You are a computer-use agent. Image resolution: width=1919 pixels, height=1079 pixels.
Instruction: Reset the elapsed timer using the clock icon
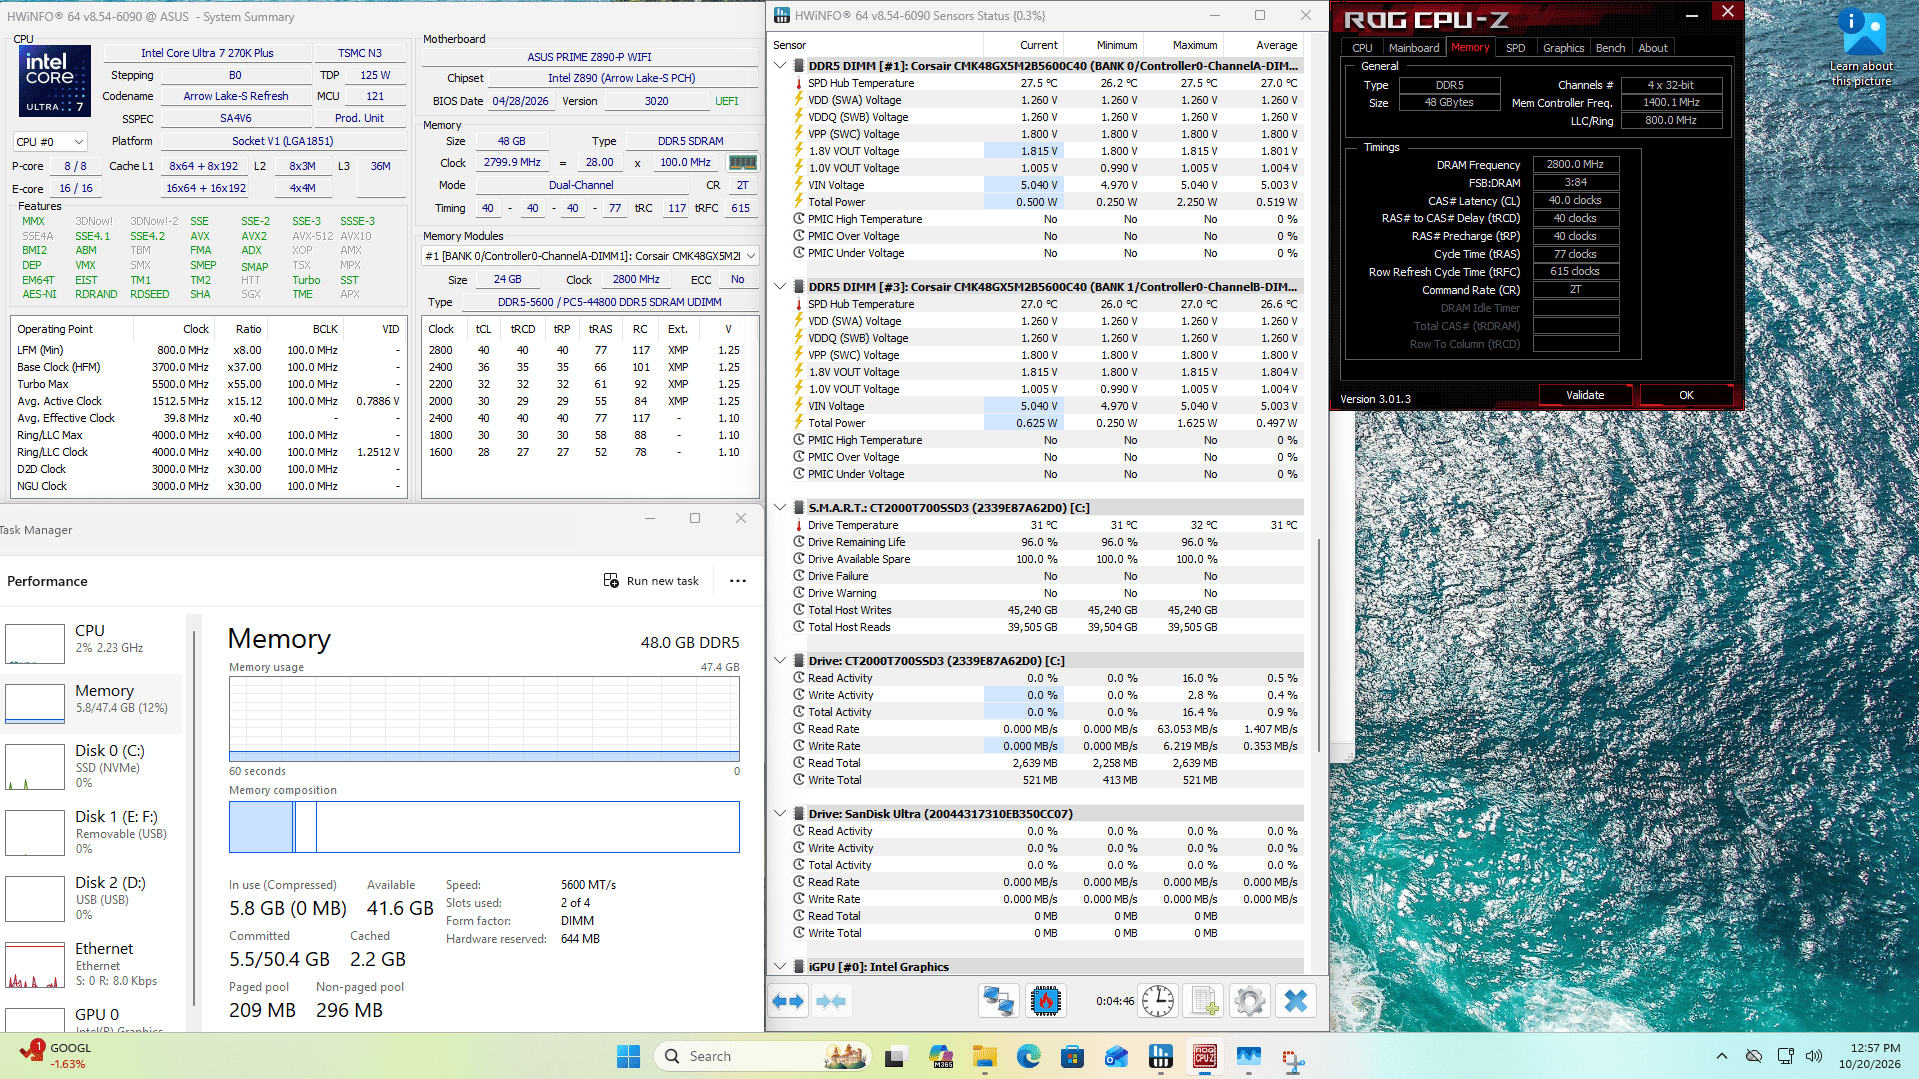click(1158, 1001)
